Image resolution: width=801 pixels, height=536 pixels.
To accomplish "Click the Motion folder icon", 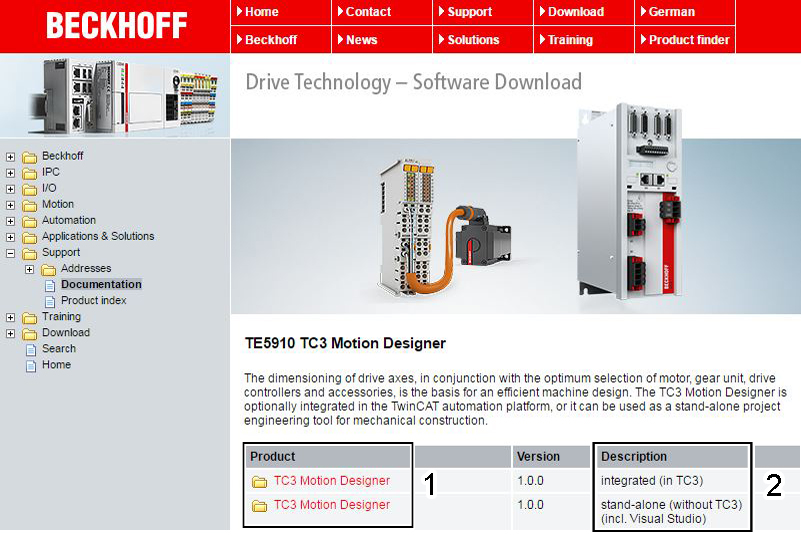I will point(30,205).
